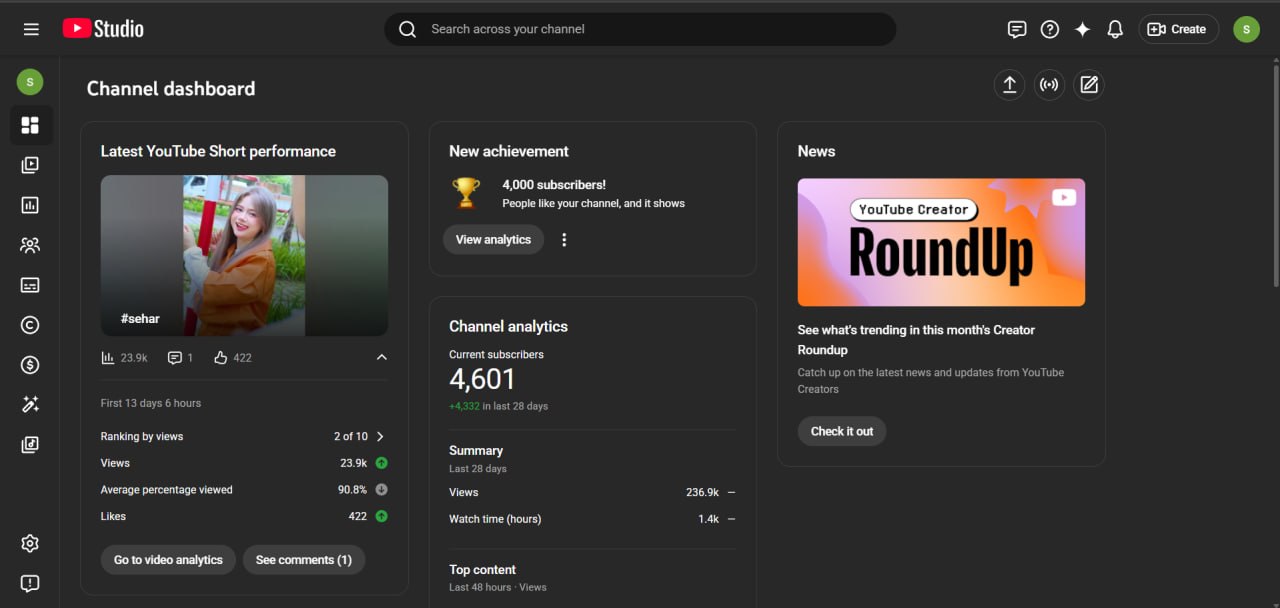Open Analytics in the sidebar
The height and width of the screenshot is (608, 1280).
[30, 205]
